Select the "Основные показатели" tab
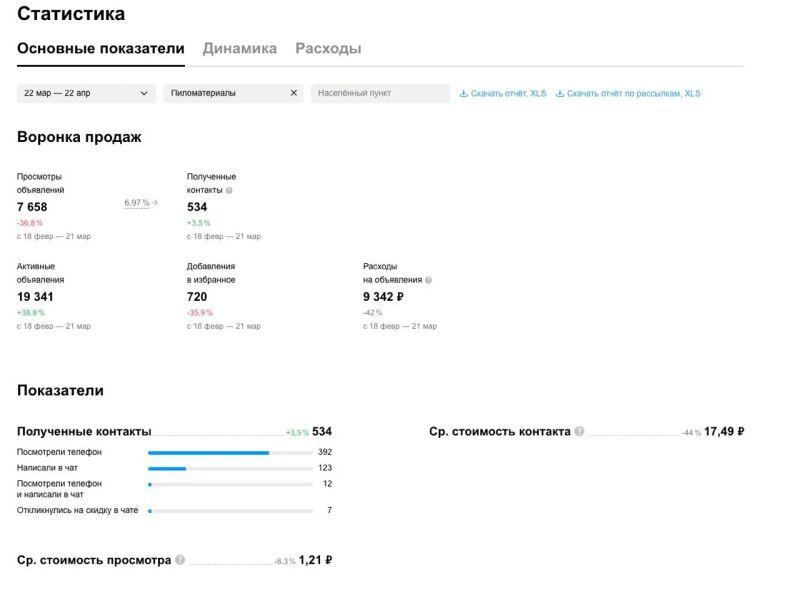This screenshot has width=800, height=598. 101,48
